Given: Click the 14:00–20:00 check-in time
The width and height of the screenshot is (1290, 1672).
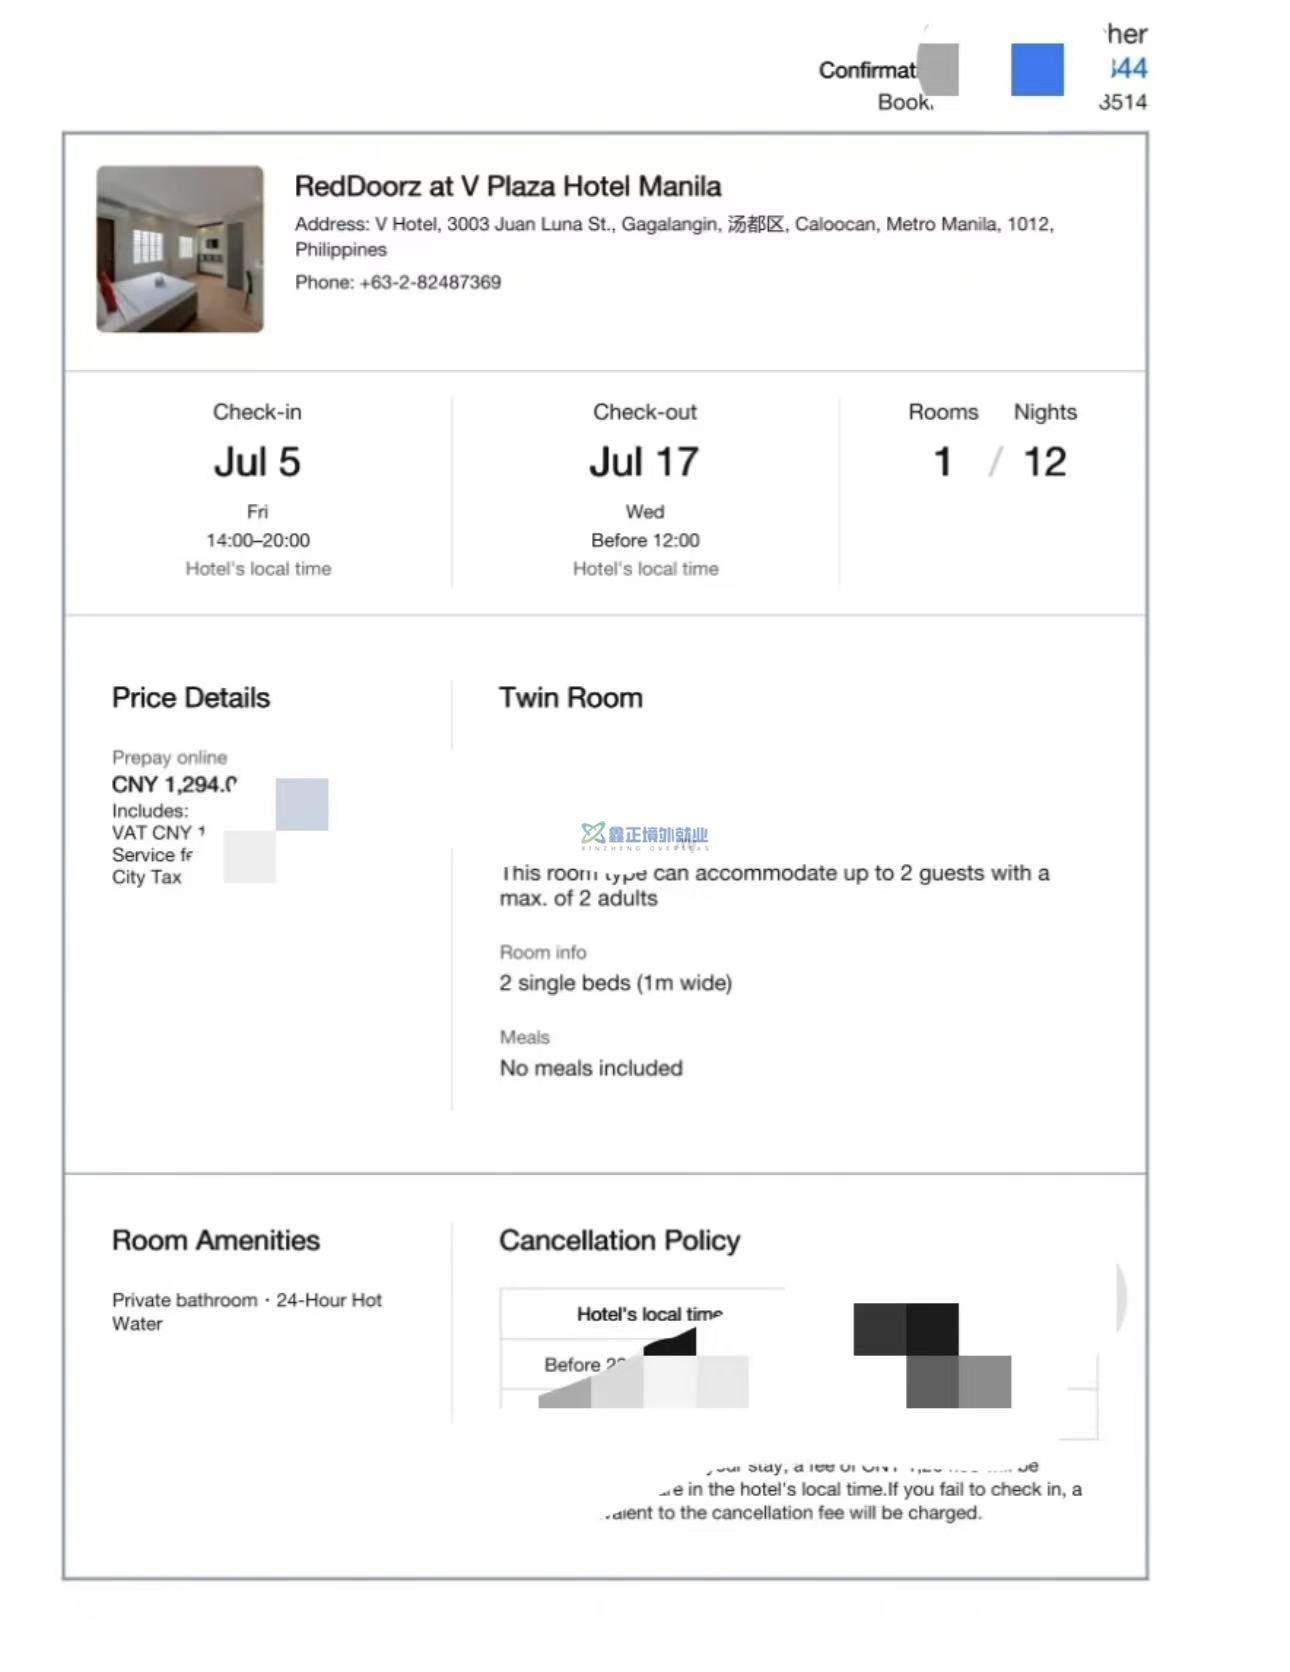Looking at the screenshot, I should coord(258,540).
